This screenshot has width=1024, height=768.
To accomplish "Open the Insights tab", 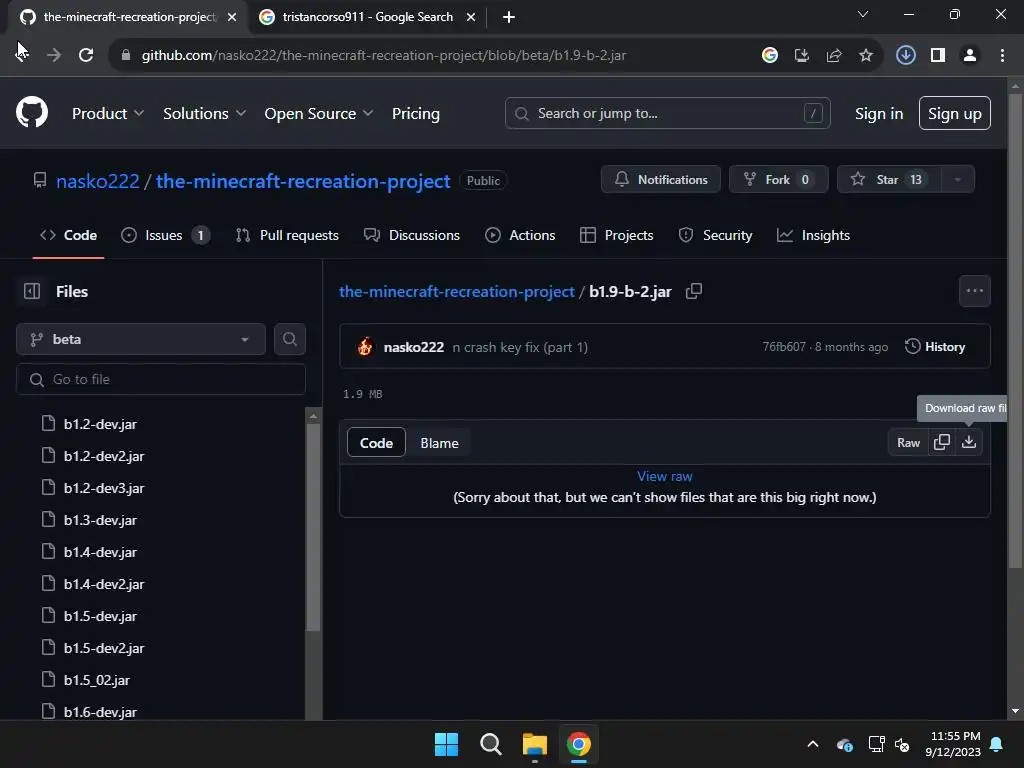I will point(814,235).
